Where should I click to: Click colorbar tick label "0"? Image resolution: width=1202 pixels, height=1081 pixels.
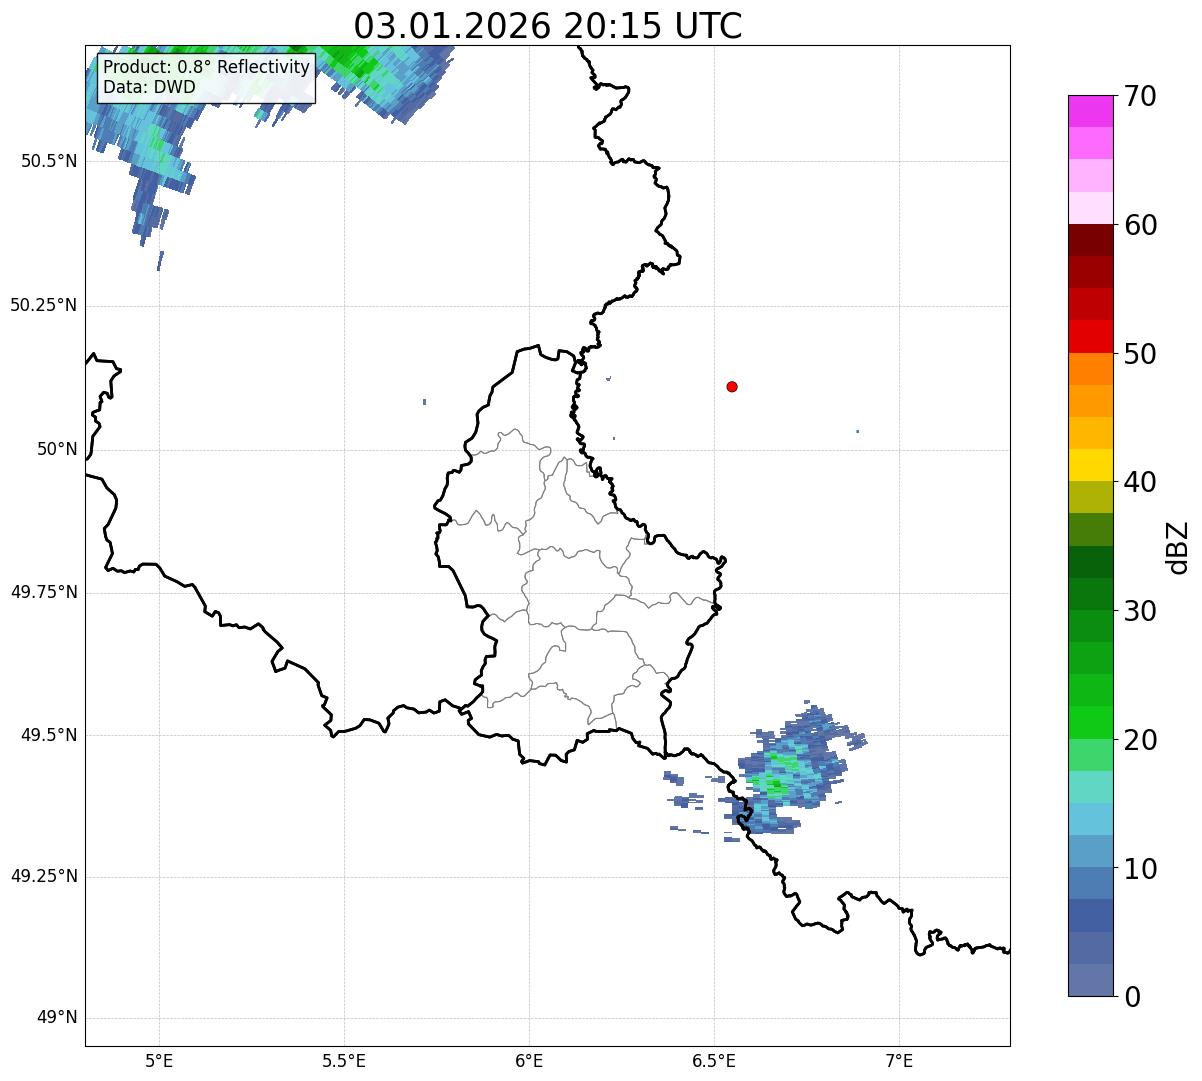pyautogui.click(x=1132, y=997)
